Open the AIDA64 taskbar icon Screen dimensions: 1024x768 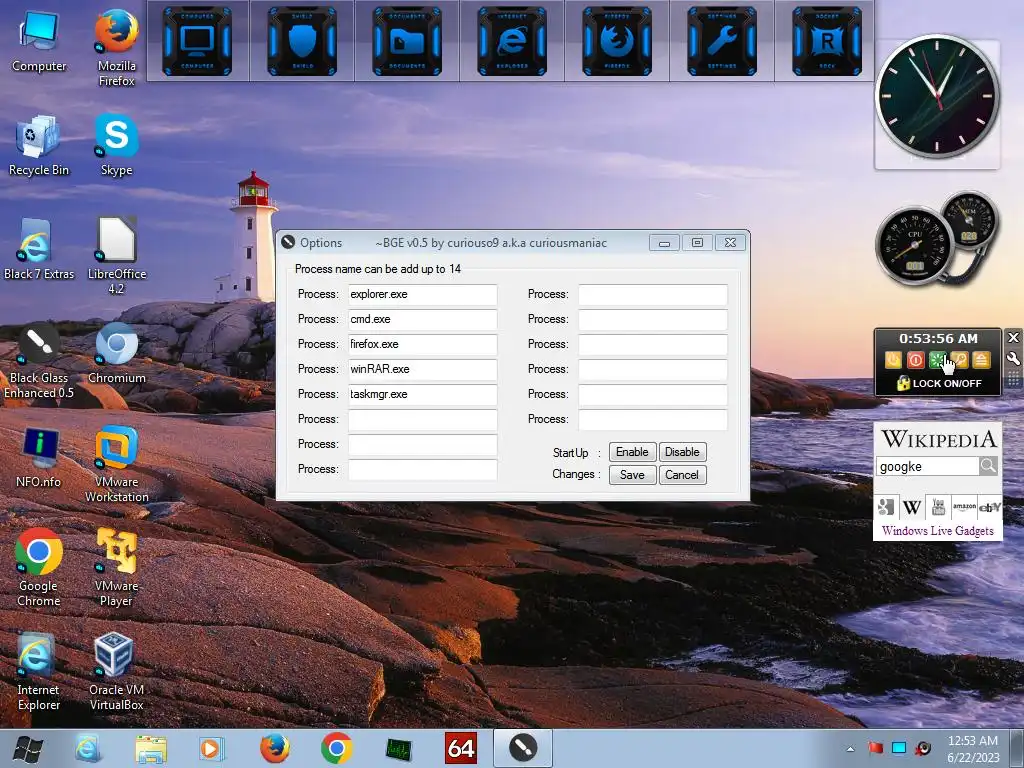(461, 748)
